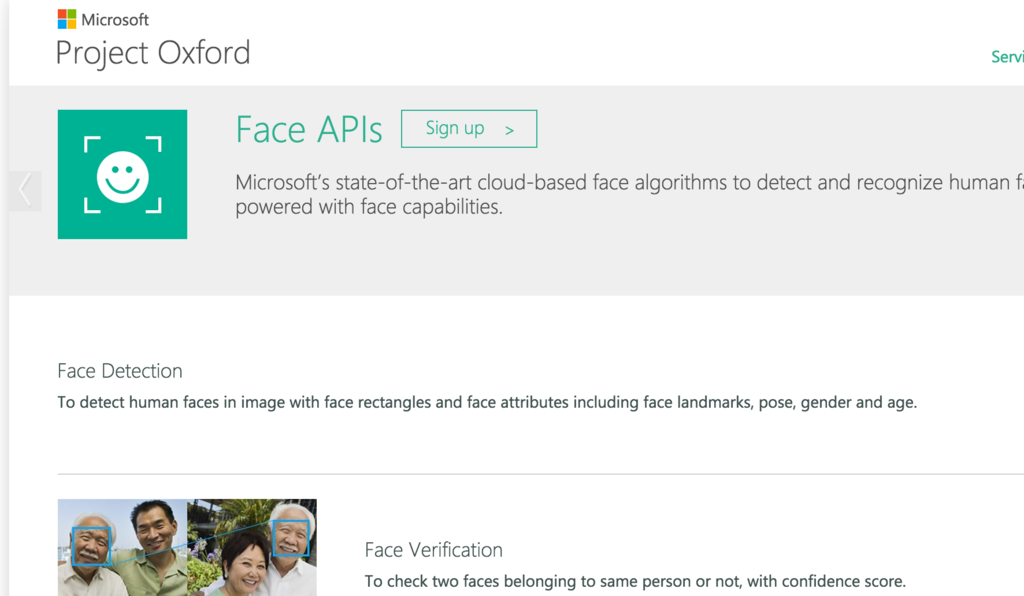Click the Face APIs cloud-based description paragraph
Screen dimensions: 1024x596
[629, 195]
